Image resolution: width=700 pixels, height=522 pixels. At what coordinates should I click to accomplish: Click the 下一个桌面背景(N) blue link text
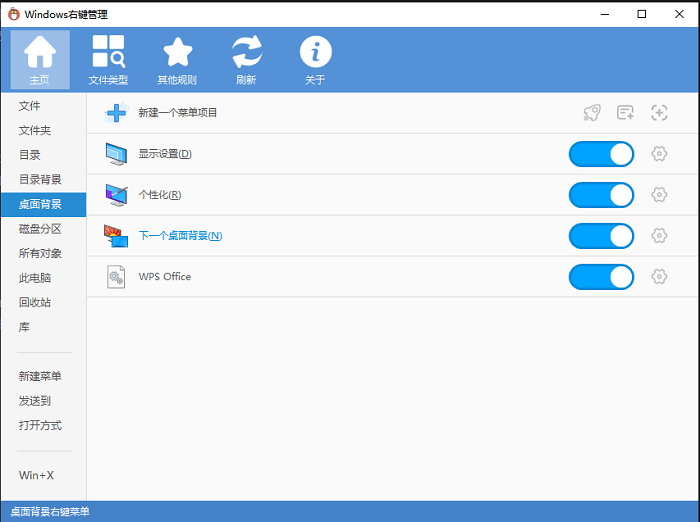(180, 236)
